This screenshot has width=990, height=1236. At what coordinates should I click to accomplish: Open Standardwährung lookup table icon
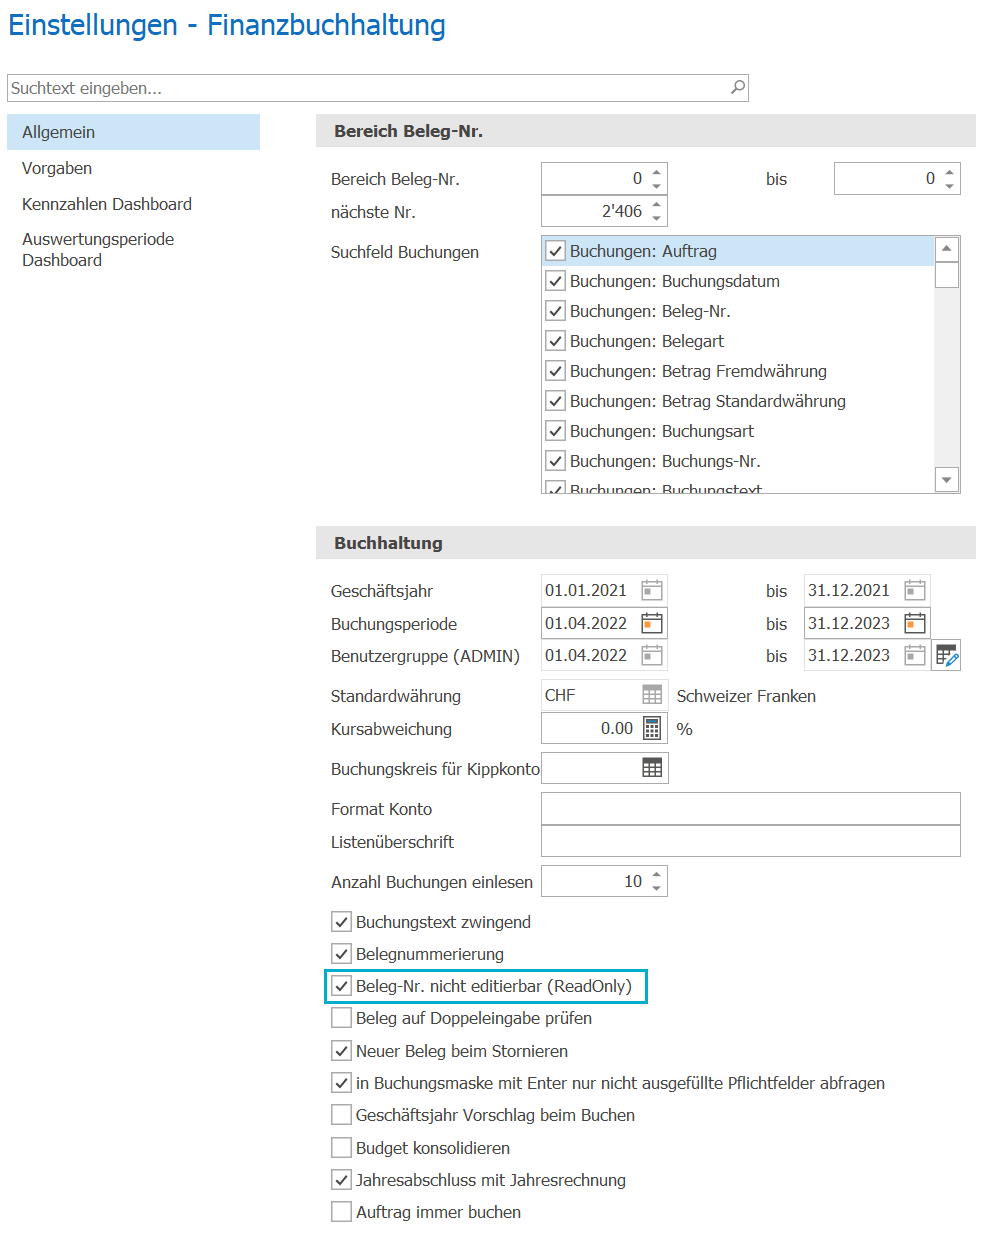[652, 695]
